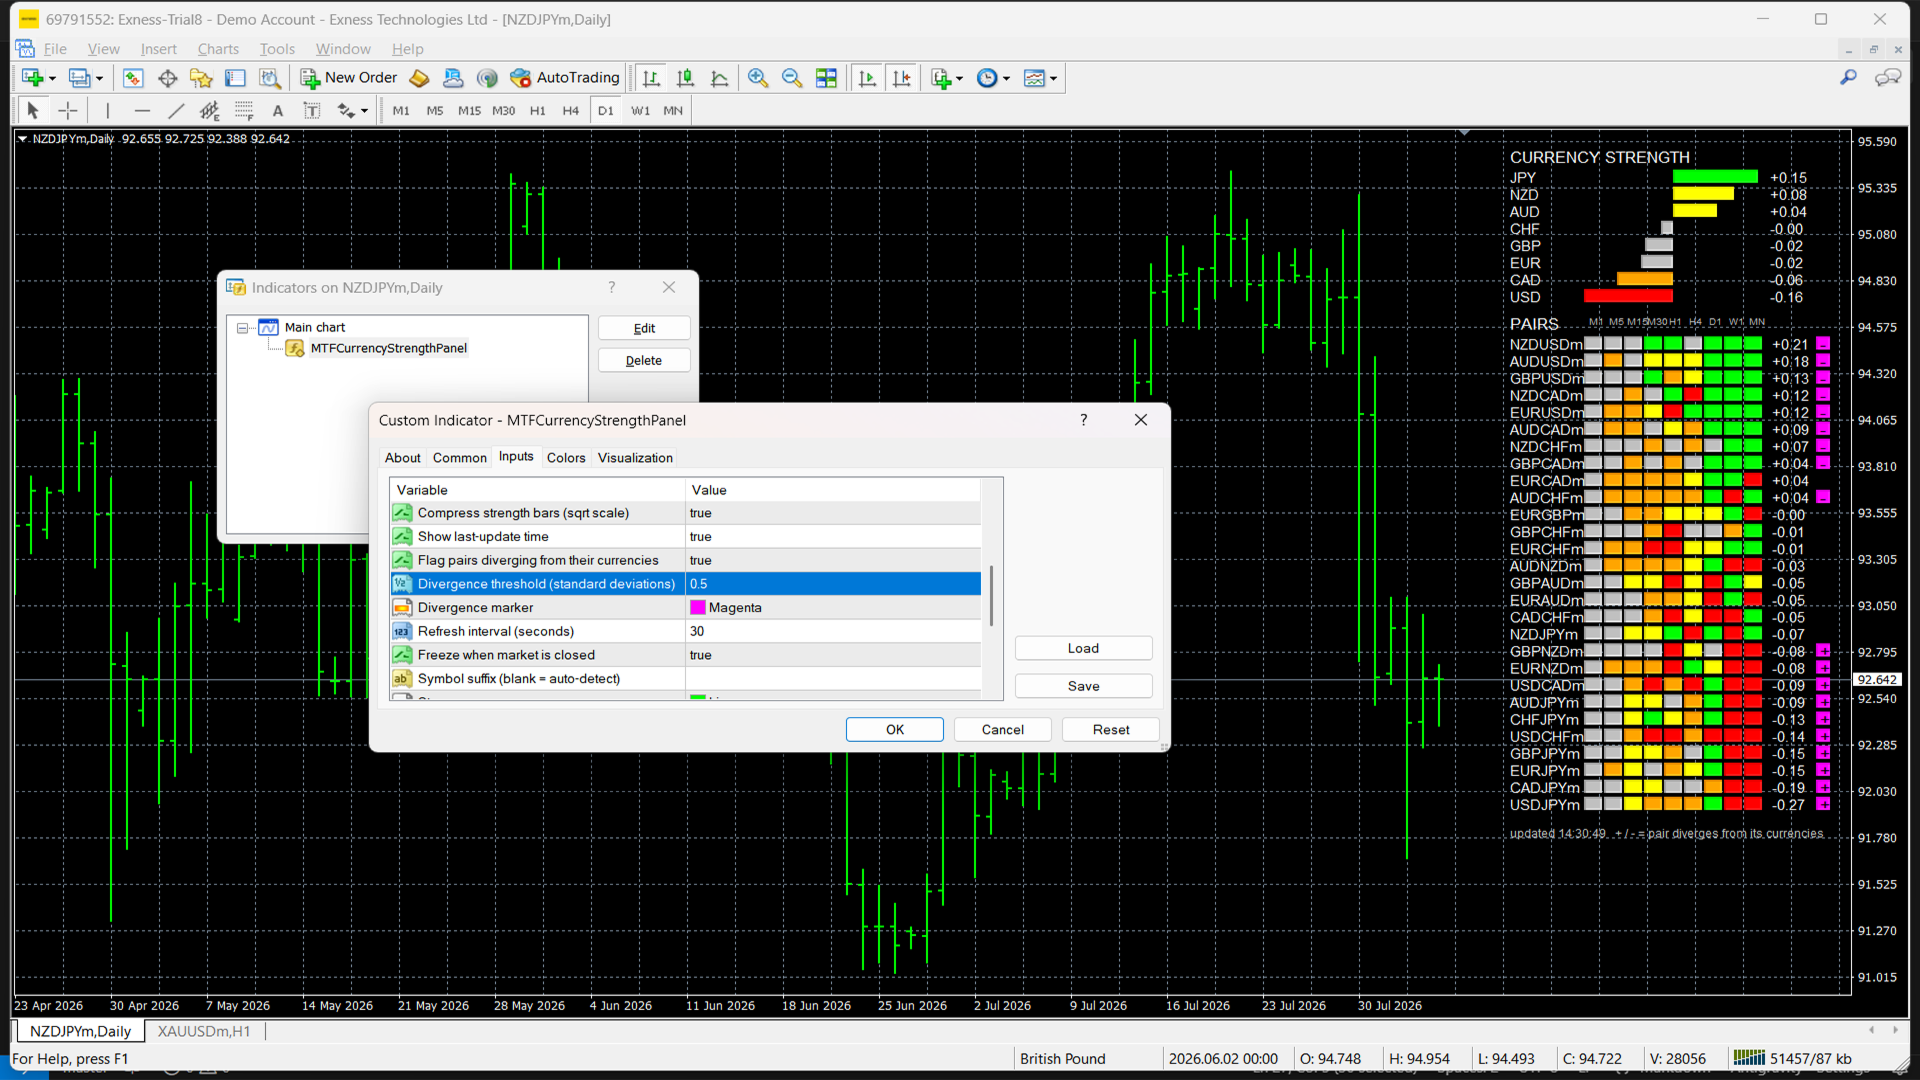Viewport: 1920px width, 1080px height.
Task: Toggle chart auto scroll
Action: pyautogui.click(x=867, y=78)
